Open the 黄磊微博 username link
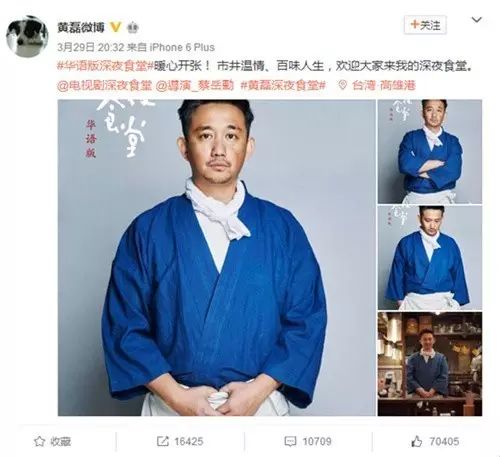 coord(81,27)
